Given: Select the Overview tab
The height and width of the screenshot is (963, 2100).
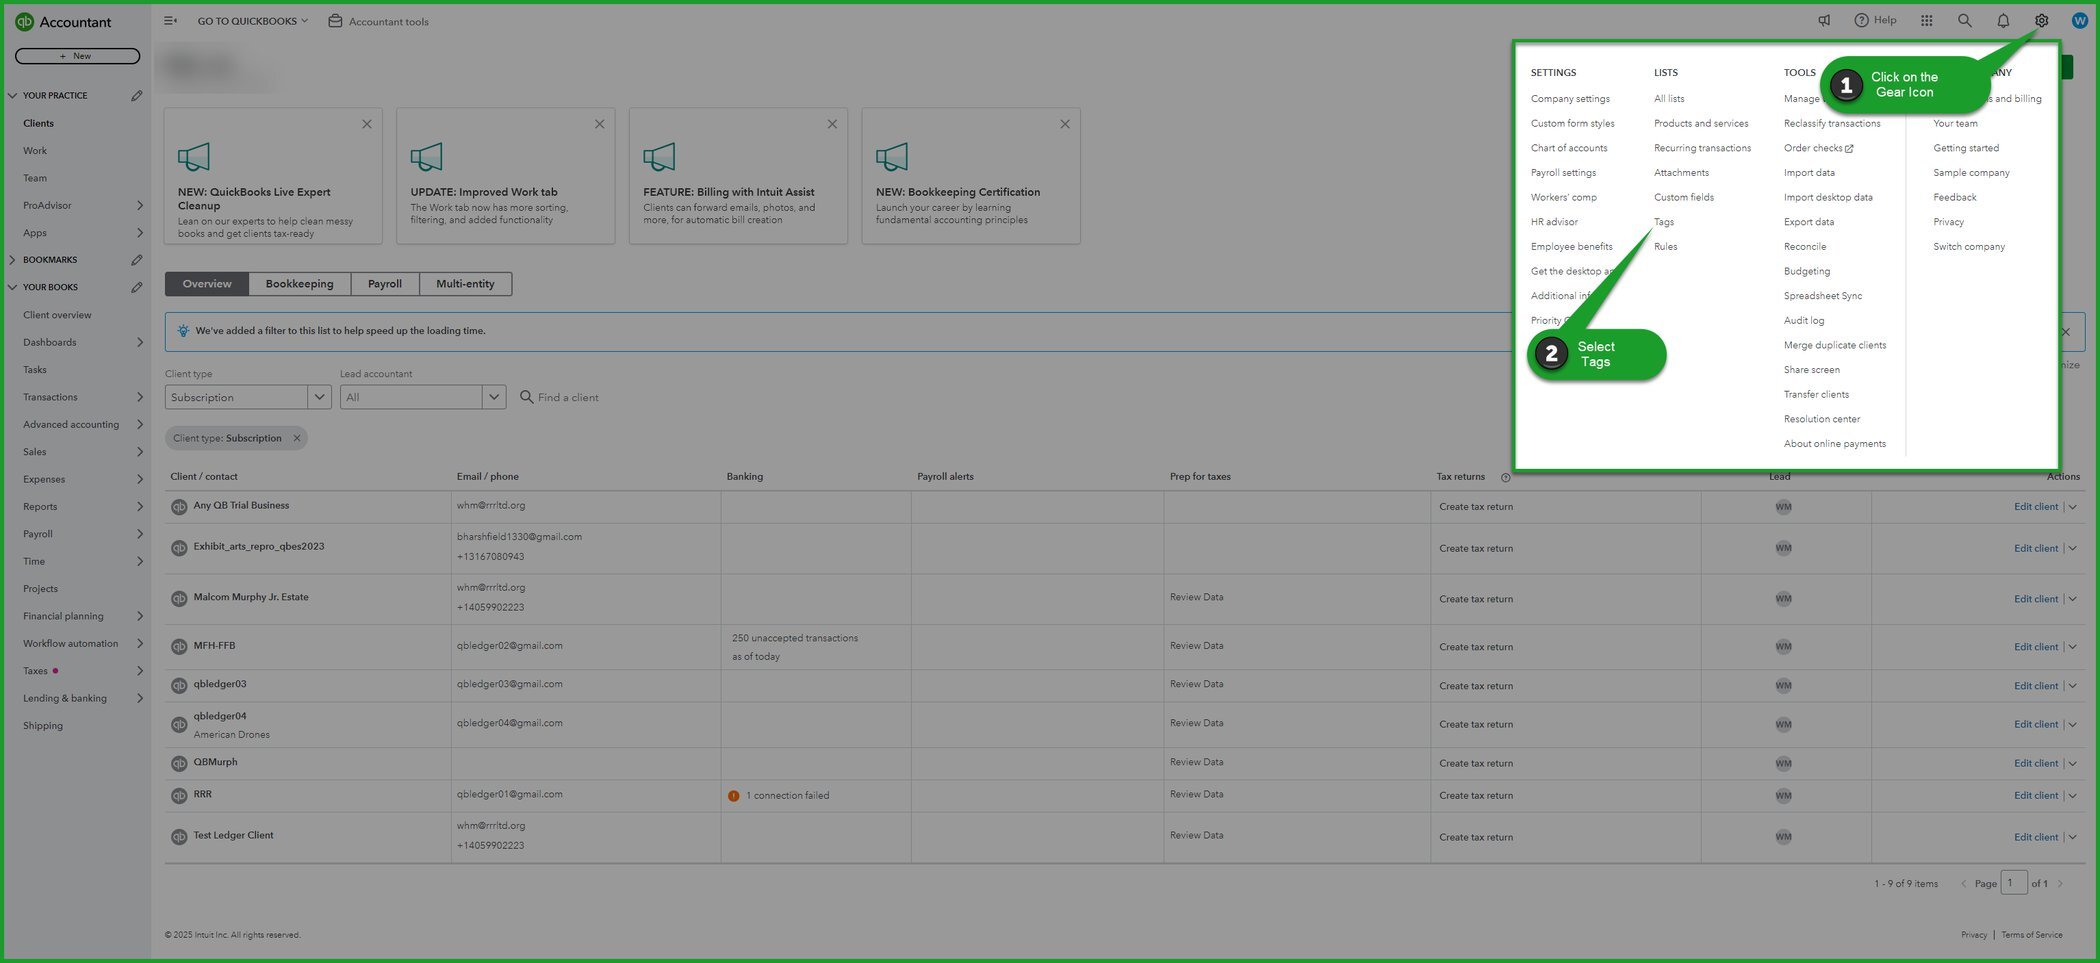Looking at the screenshot, I should pyautogui.click(x=207, y=284).
